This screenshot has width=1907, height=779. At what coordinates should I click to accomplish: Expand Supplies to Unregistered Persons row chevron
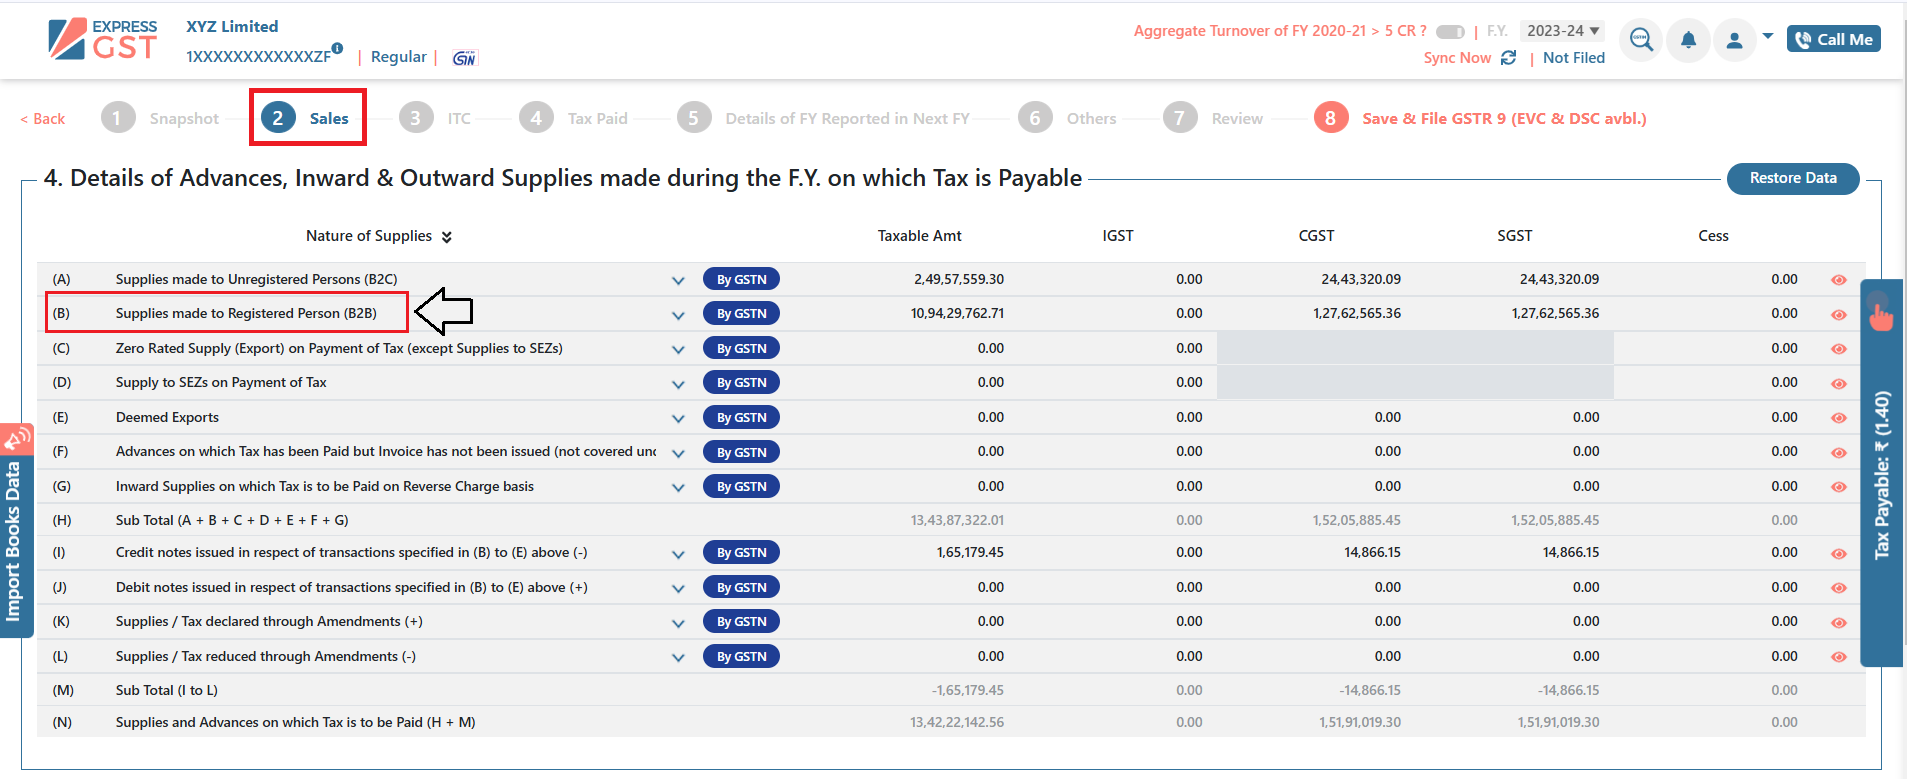coord(678,281)
